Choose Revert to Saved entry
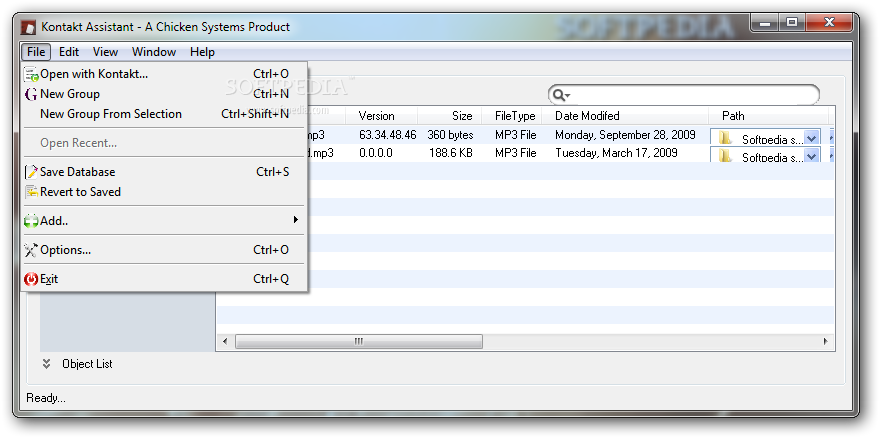880x438 pixels. click(x=164, y=192)
